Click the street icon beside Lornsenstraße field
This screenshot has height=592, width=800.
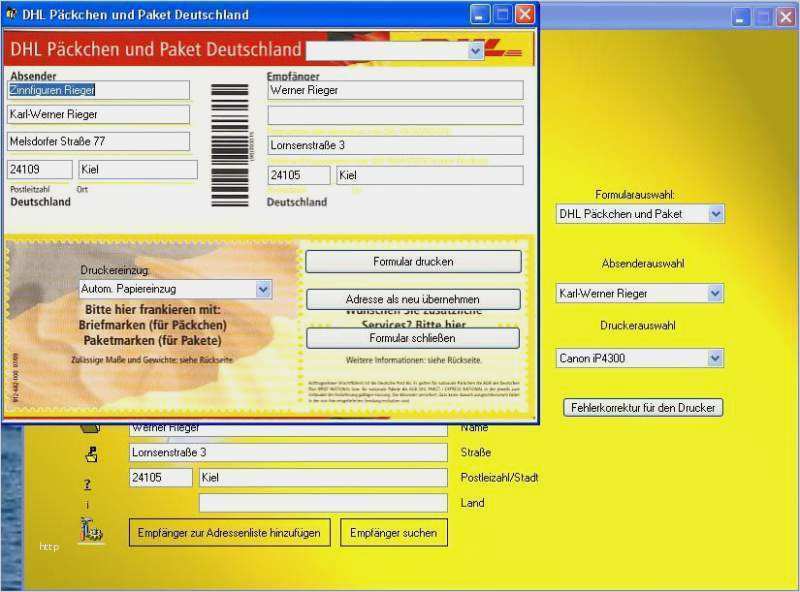point(91,454)
